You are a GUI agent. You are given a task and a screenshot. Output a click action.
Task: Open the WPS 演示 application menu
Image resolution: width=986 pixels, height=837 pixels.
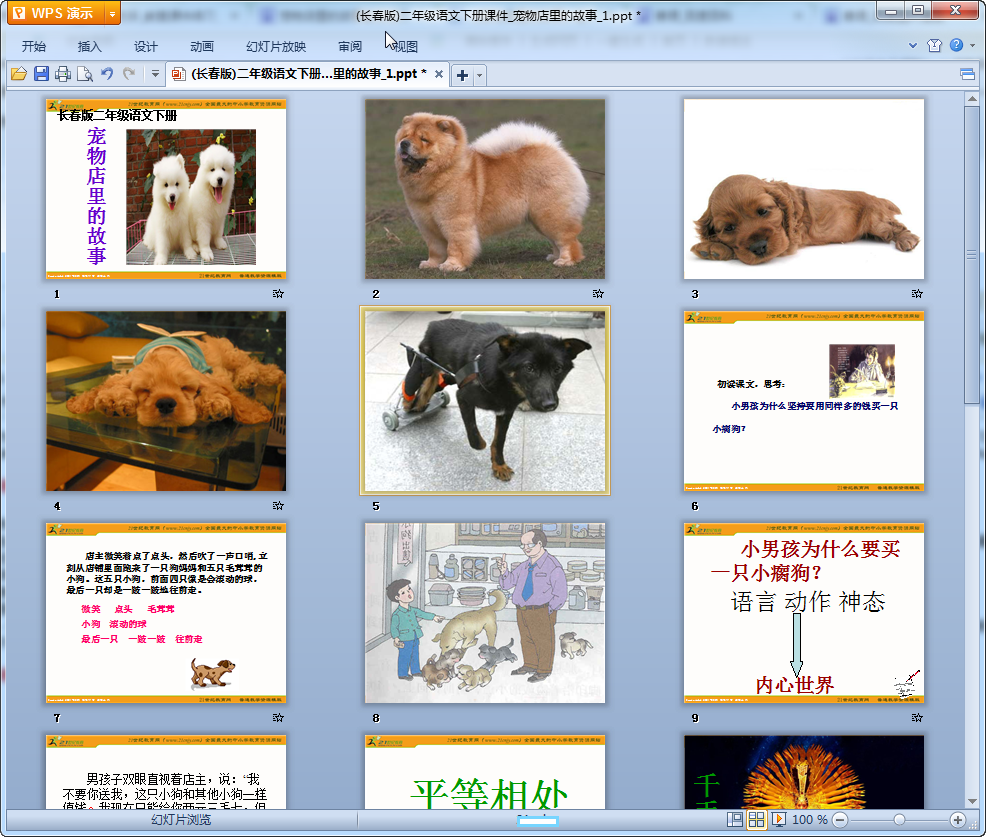[55, 13]
